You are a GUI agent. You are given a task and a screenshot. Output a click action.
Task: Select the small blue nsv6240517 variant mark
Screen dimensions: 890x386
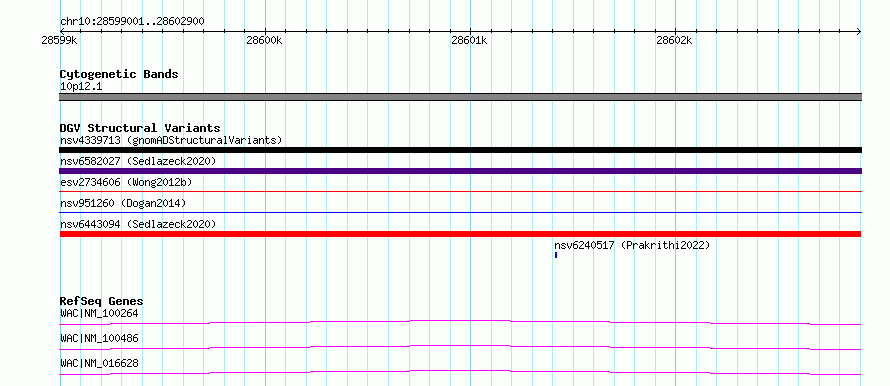556,255
